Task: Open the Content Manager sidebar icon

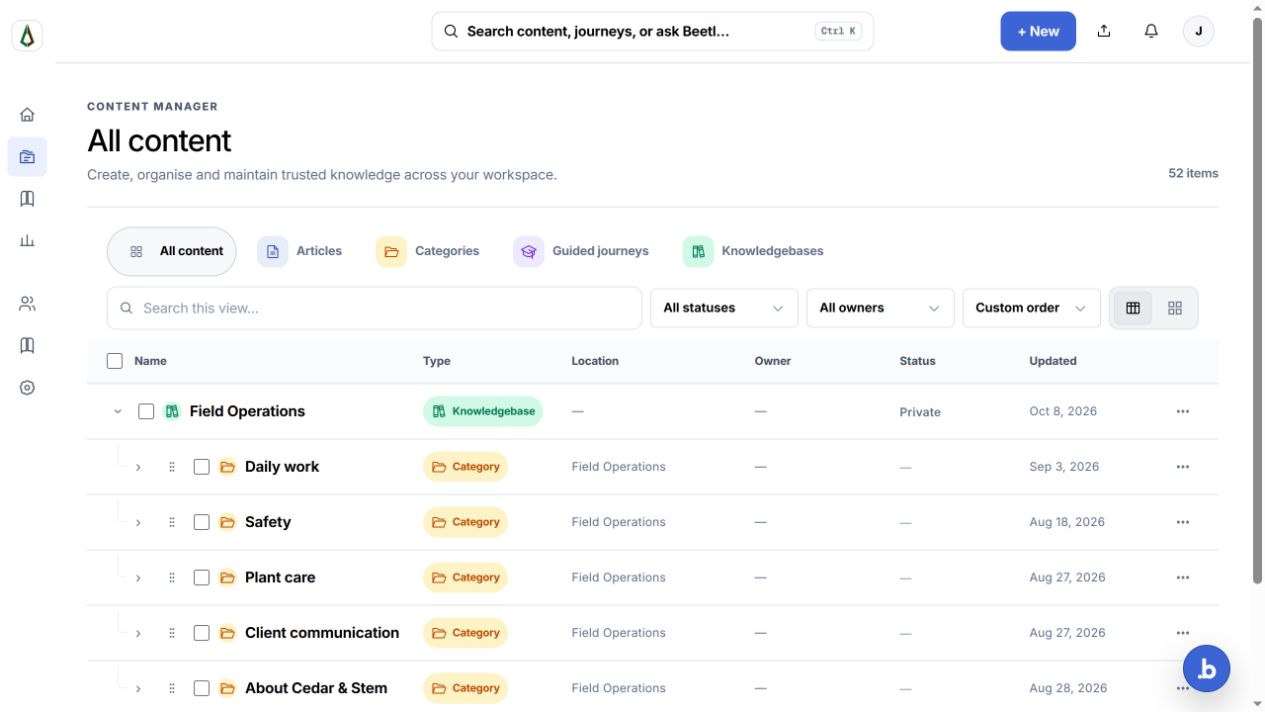Action: tap(27, 157)
